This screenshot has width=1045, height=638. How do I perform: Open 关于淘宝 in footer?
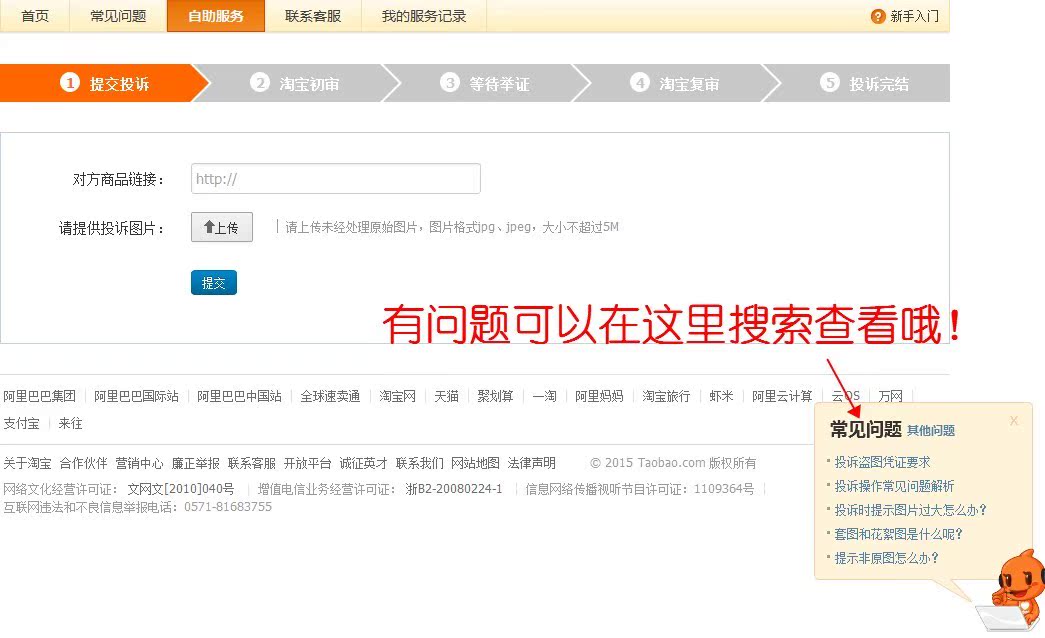(x=27, y=463)
